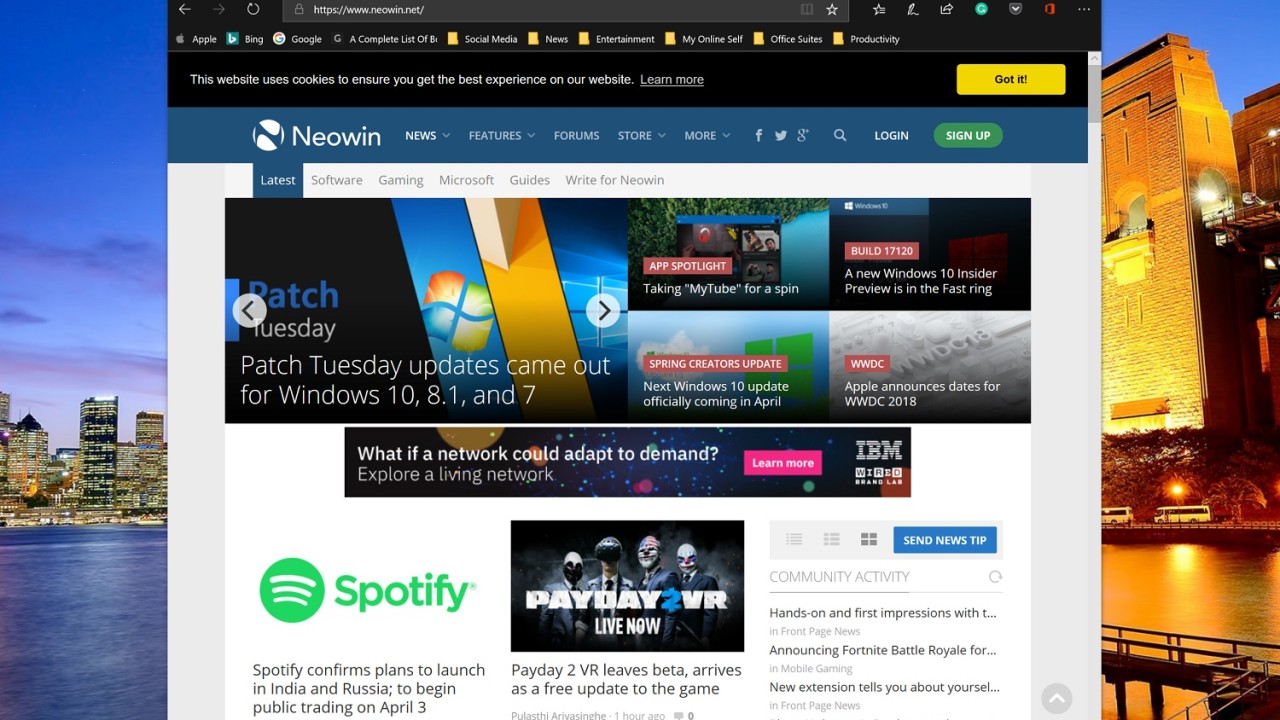This screenshot has height=720, width=1280.
Task: Expand the FEATURES dropdown menu
Action: coord(502,136)
